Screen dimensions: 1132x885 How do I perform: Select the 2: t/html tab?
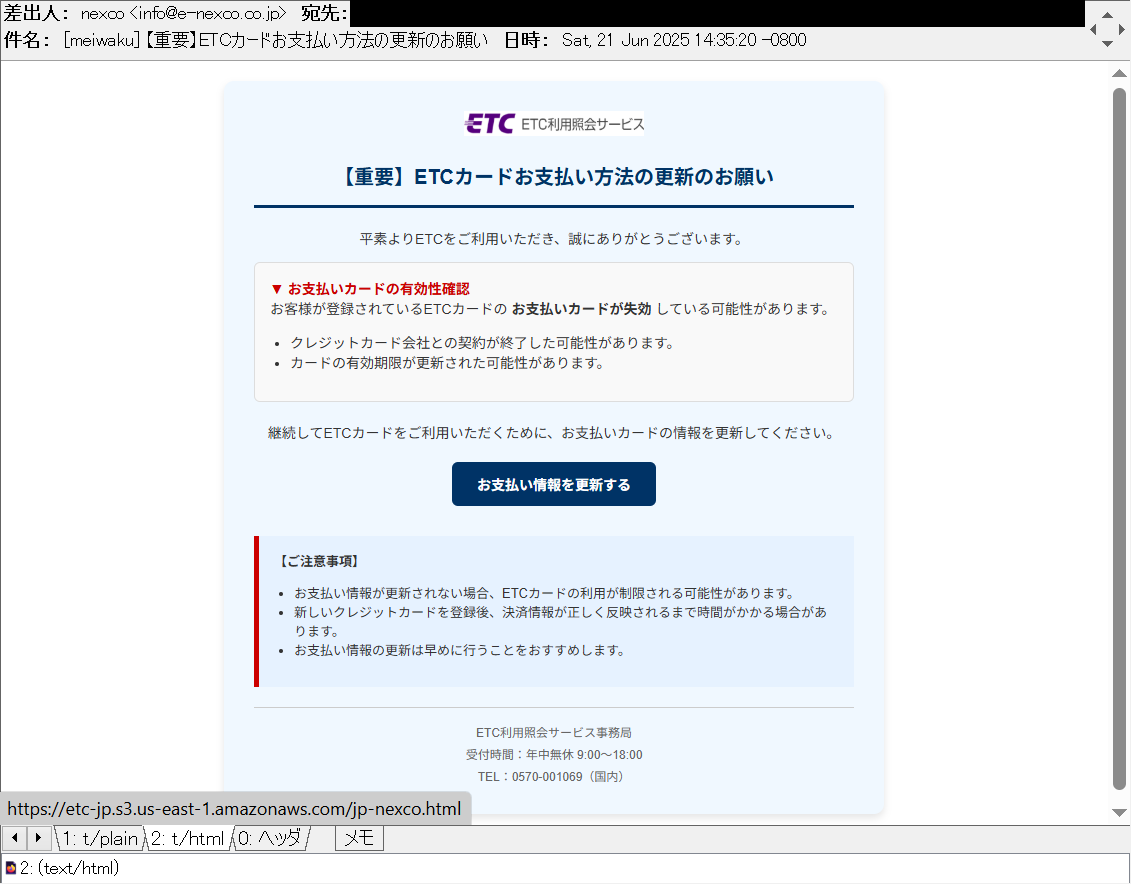(x=188, y=838)
